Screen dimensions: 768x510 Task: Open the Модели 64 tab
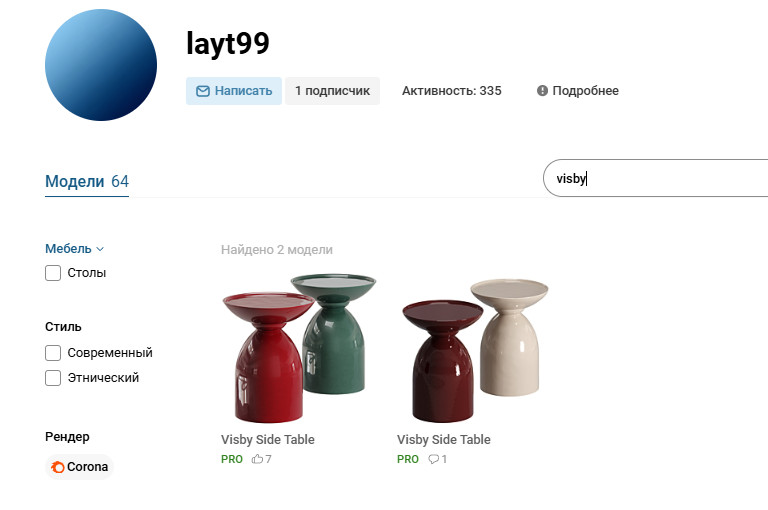[x=87, y=182]
